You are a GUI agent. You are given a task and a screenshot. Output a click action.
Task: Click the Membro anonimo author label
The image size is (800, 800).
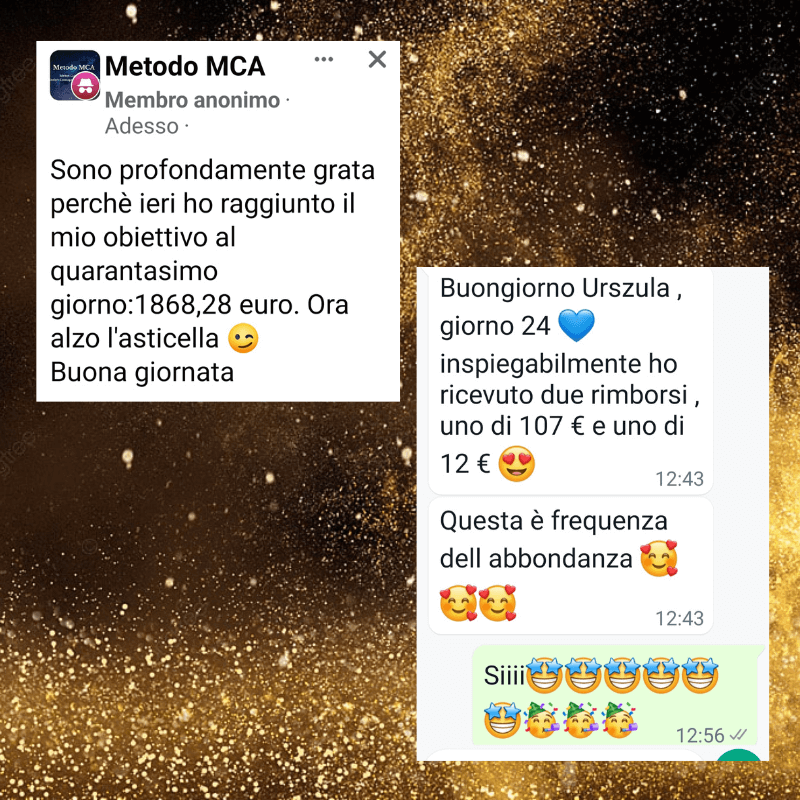tap(192, 100)
